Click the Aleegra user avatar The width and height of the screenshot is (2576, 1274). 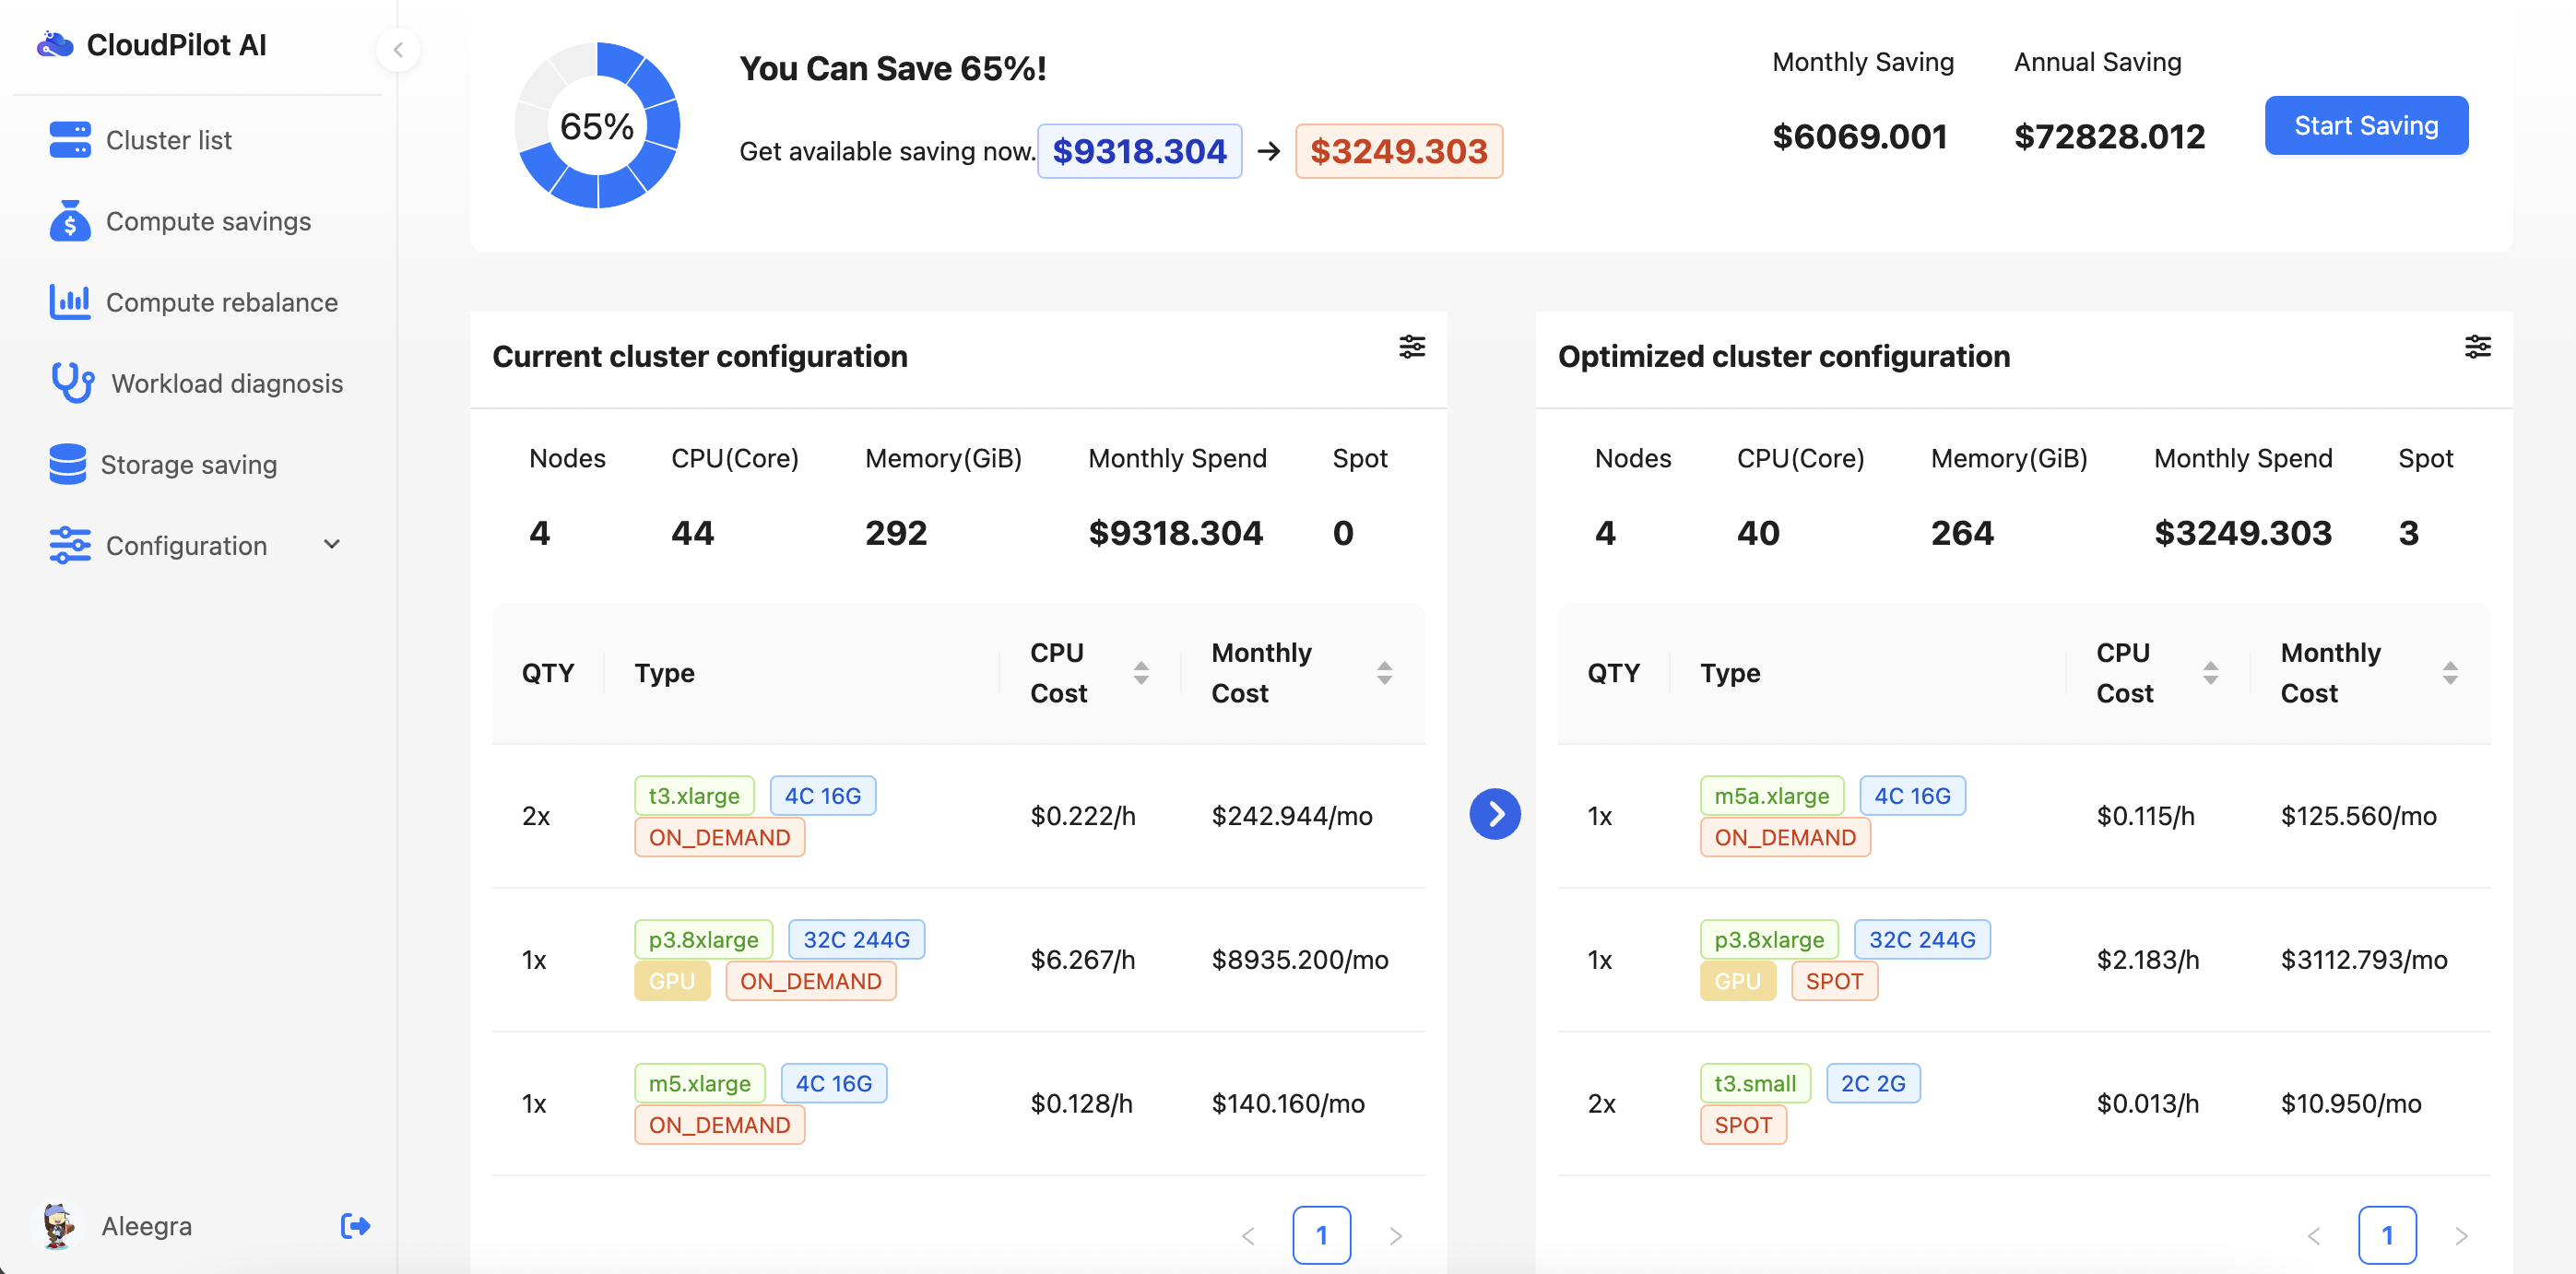[x=58, y=1226]
